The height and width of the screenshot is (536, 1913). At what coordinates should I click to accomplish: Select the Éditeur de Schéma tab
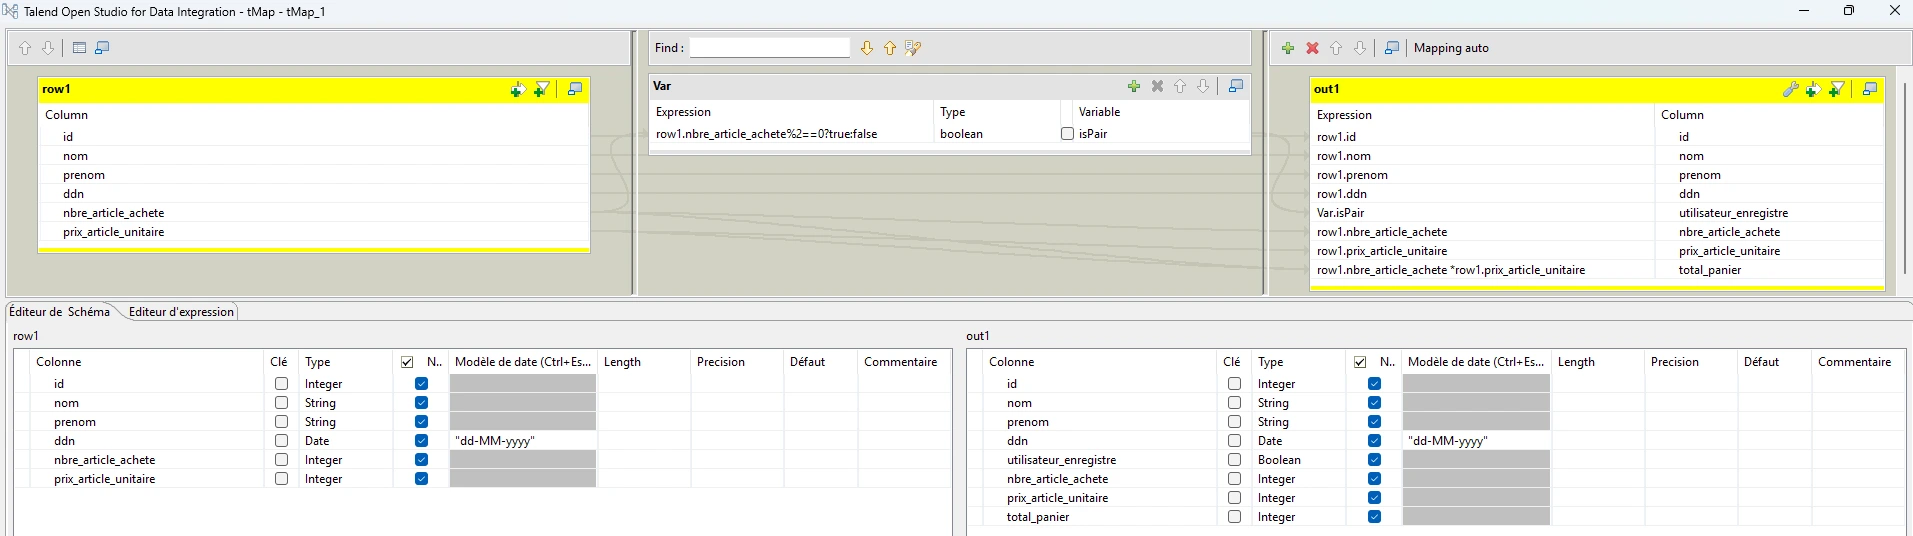click(60, 312)
